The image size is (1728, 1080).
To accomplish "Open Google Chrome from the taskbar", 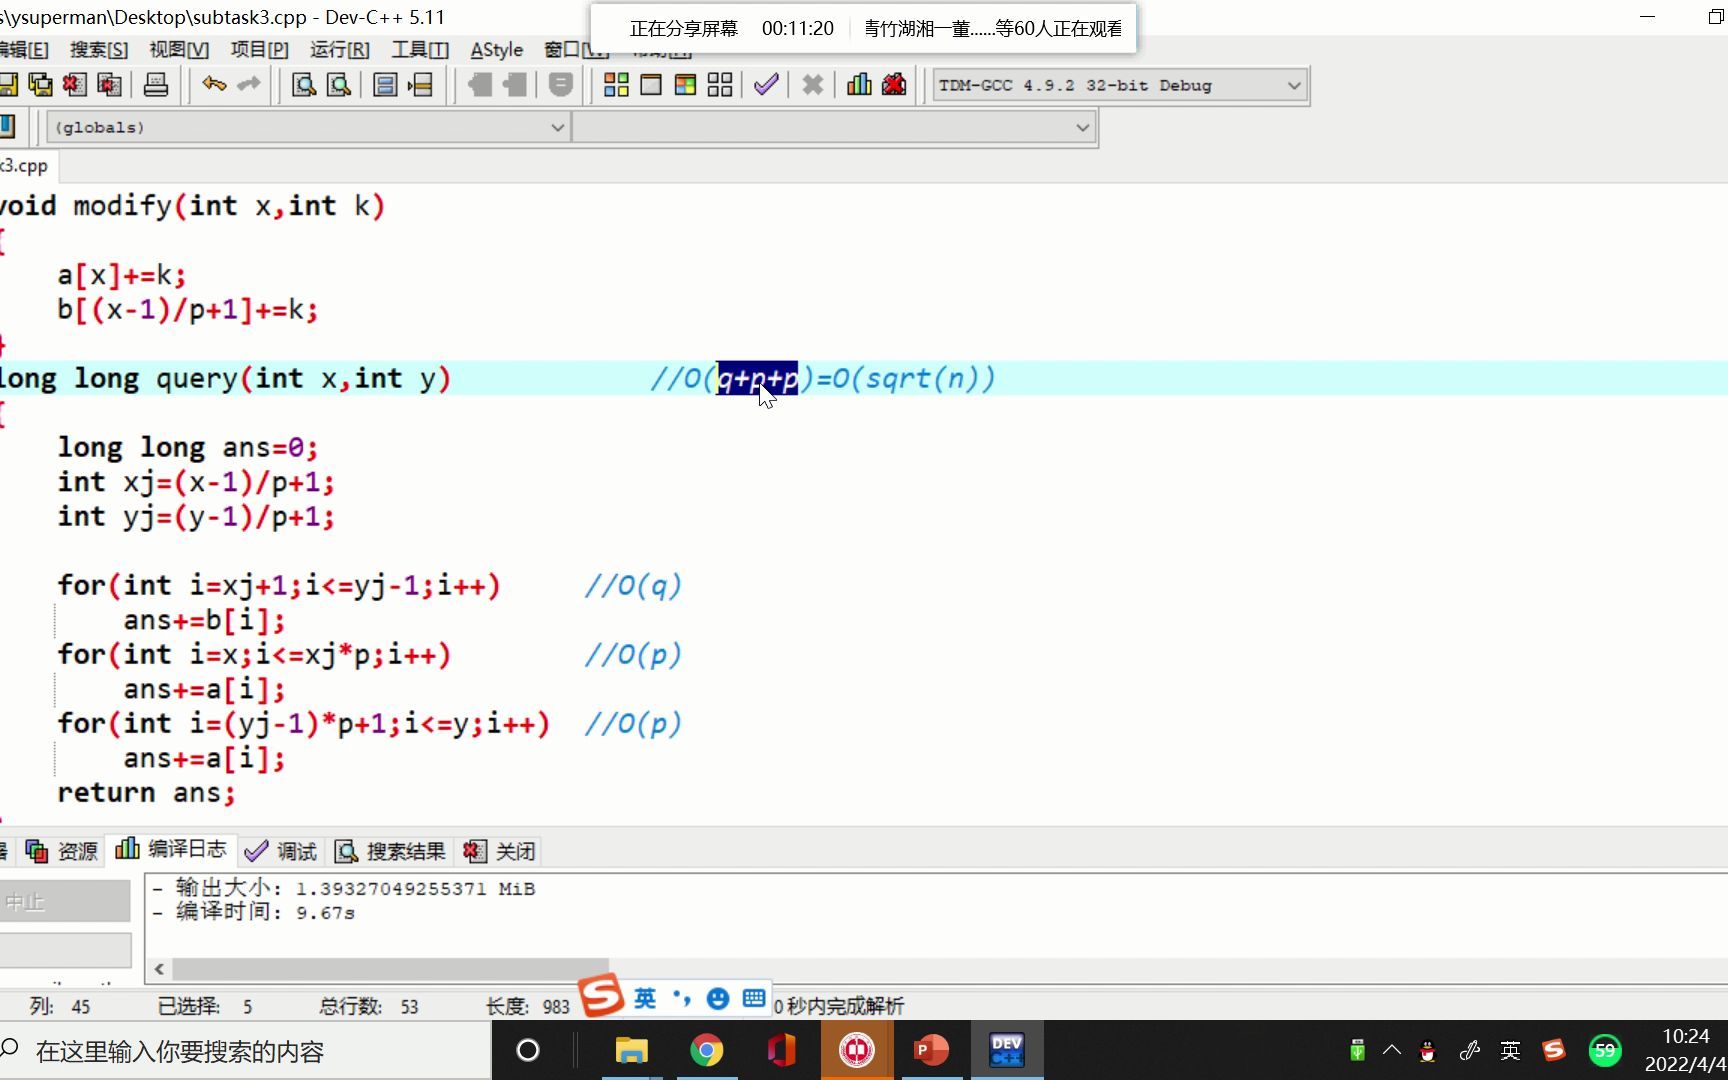I will point(706,1050).
